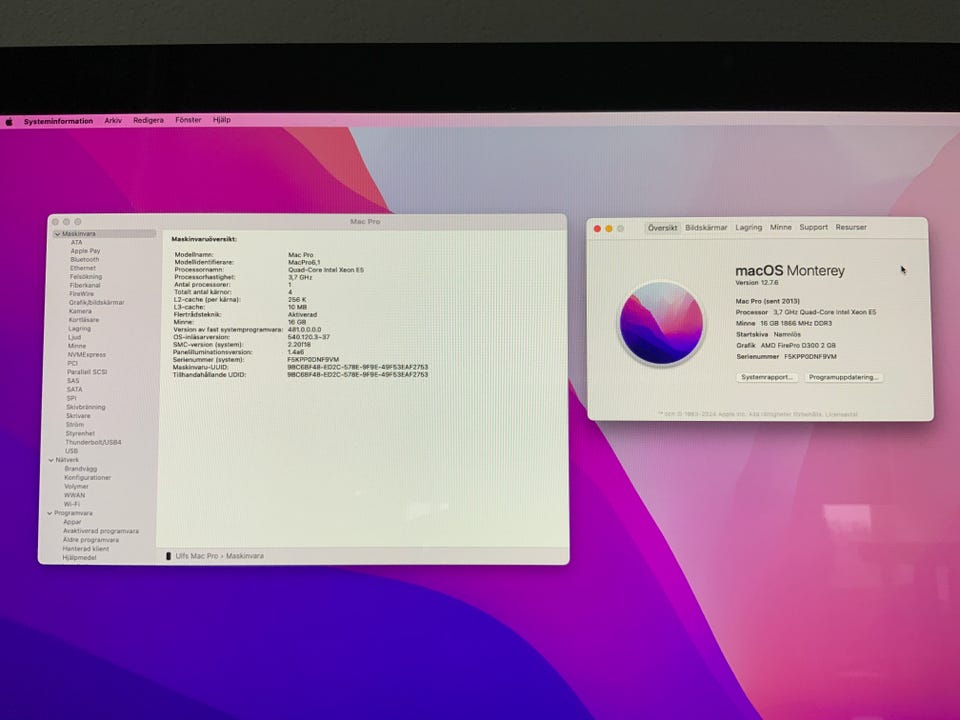Screen dimensions: 960x720
Task: Click the Programuppdatering... button
Action: coord(844,378)
